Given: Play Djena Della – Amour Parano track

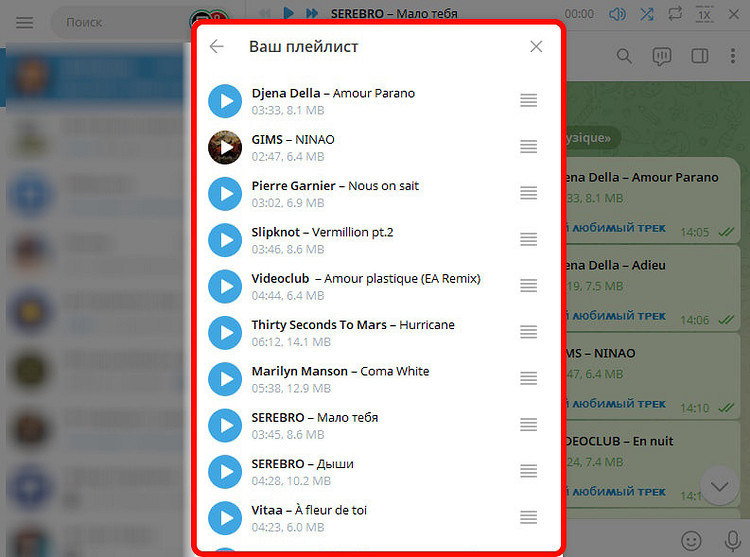Looking at the screenshot, I should 225,101.
